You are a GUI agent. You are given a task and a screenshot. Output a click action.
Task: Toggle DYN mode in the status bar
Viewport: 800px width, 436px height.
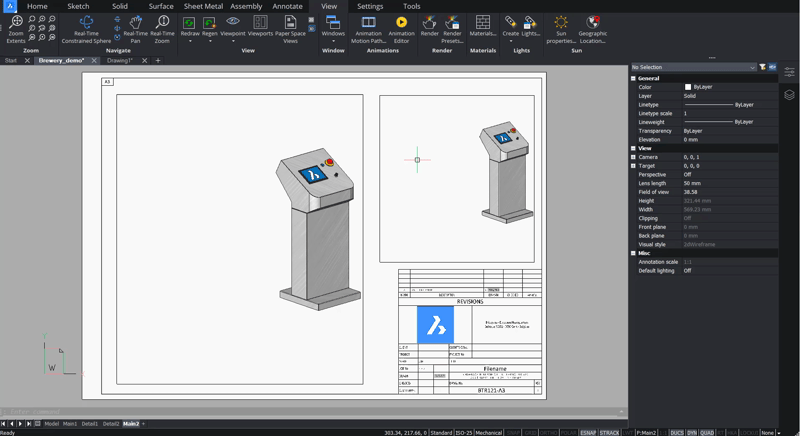pos(691,433)
